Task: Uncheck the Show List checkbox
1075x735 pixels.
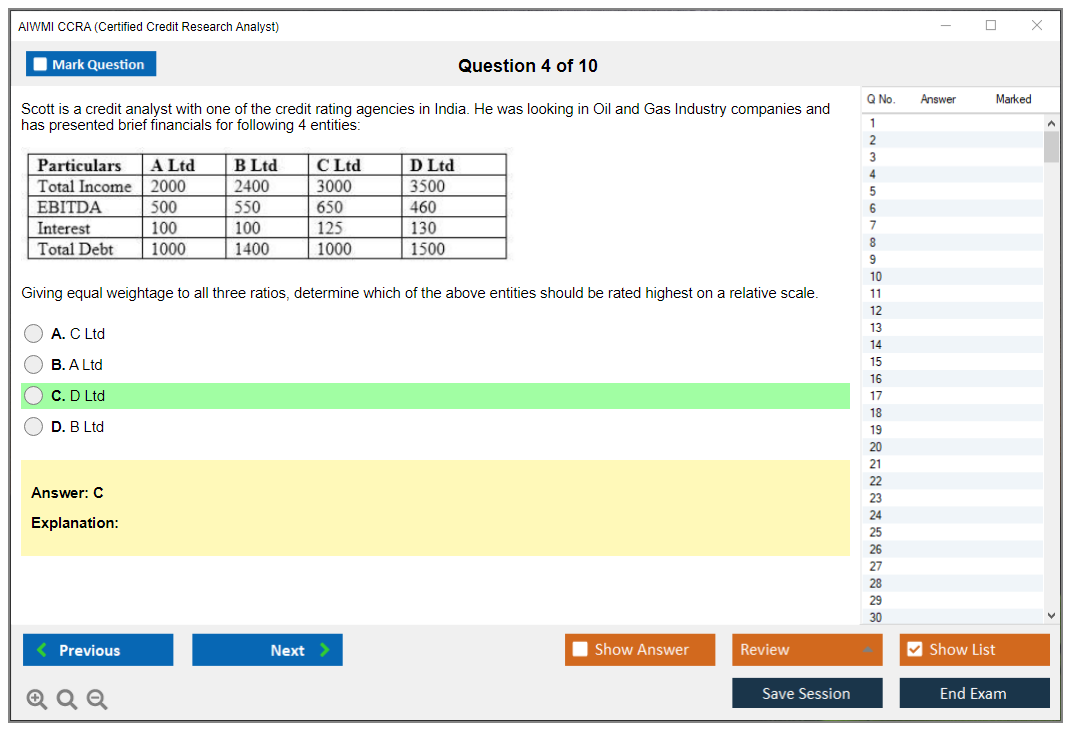Action: [914, 650]
